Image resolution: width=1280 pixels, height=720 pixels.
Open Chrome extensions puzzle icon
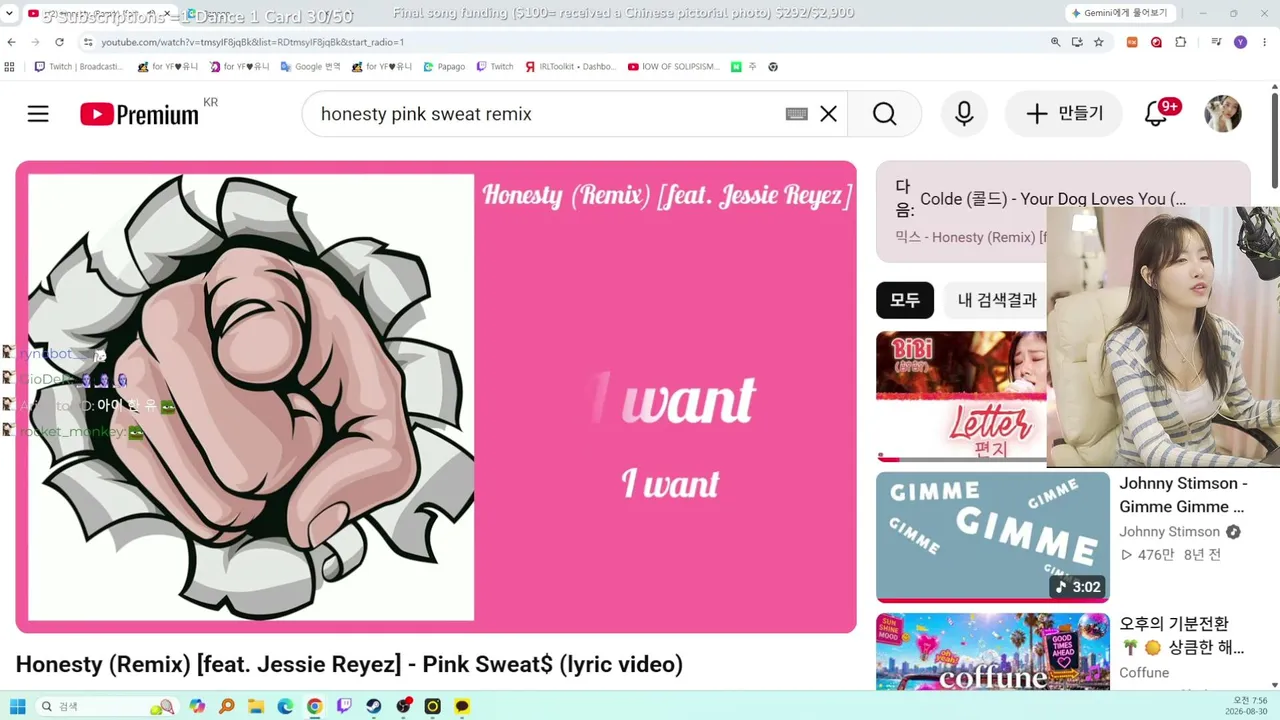[x=1181, y=42]
